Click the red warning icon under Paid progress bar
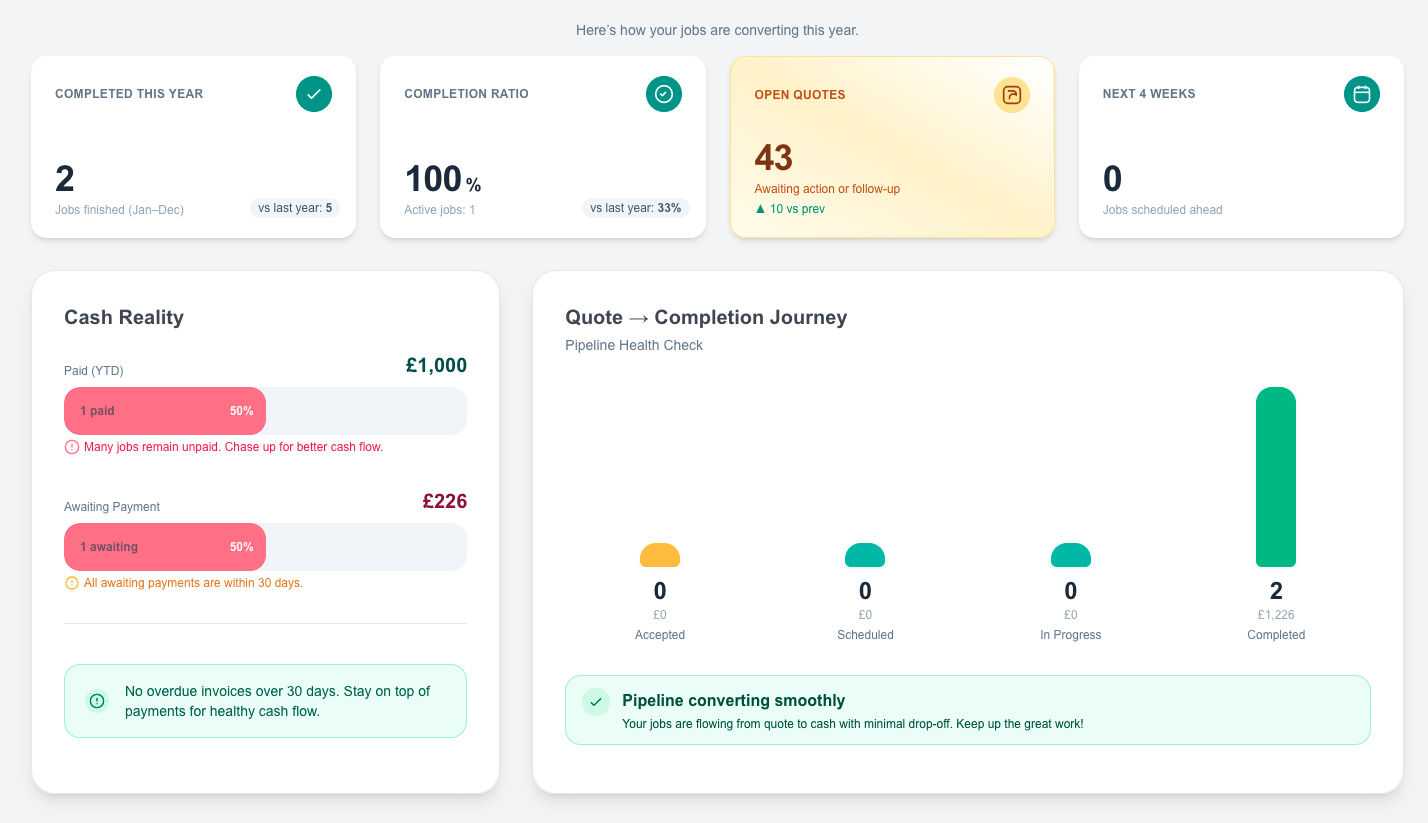 71,447
